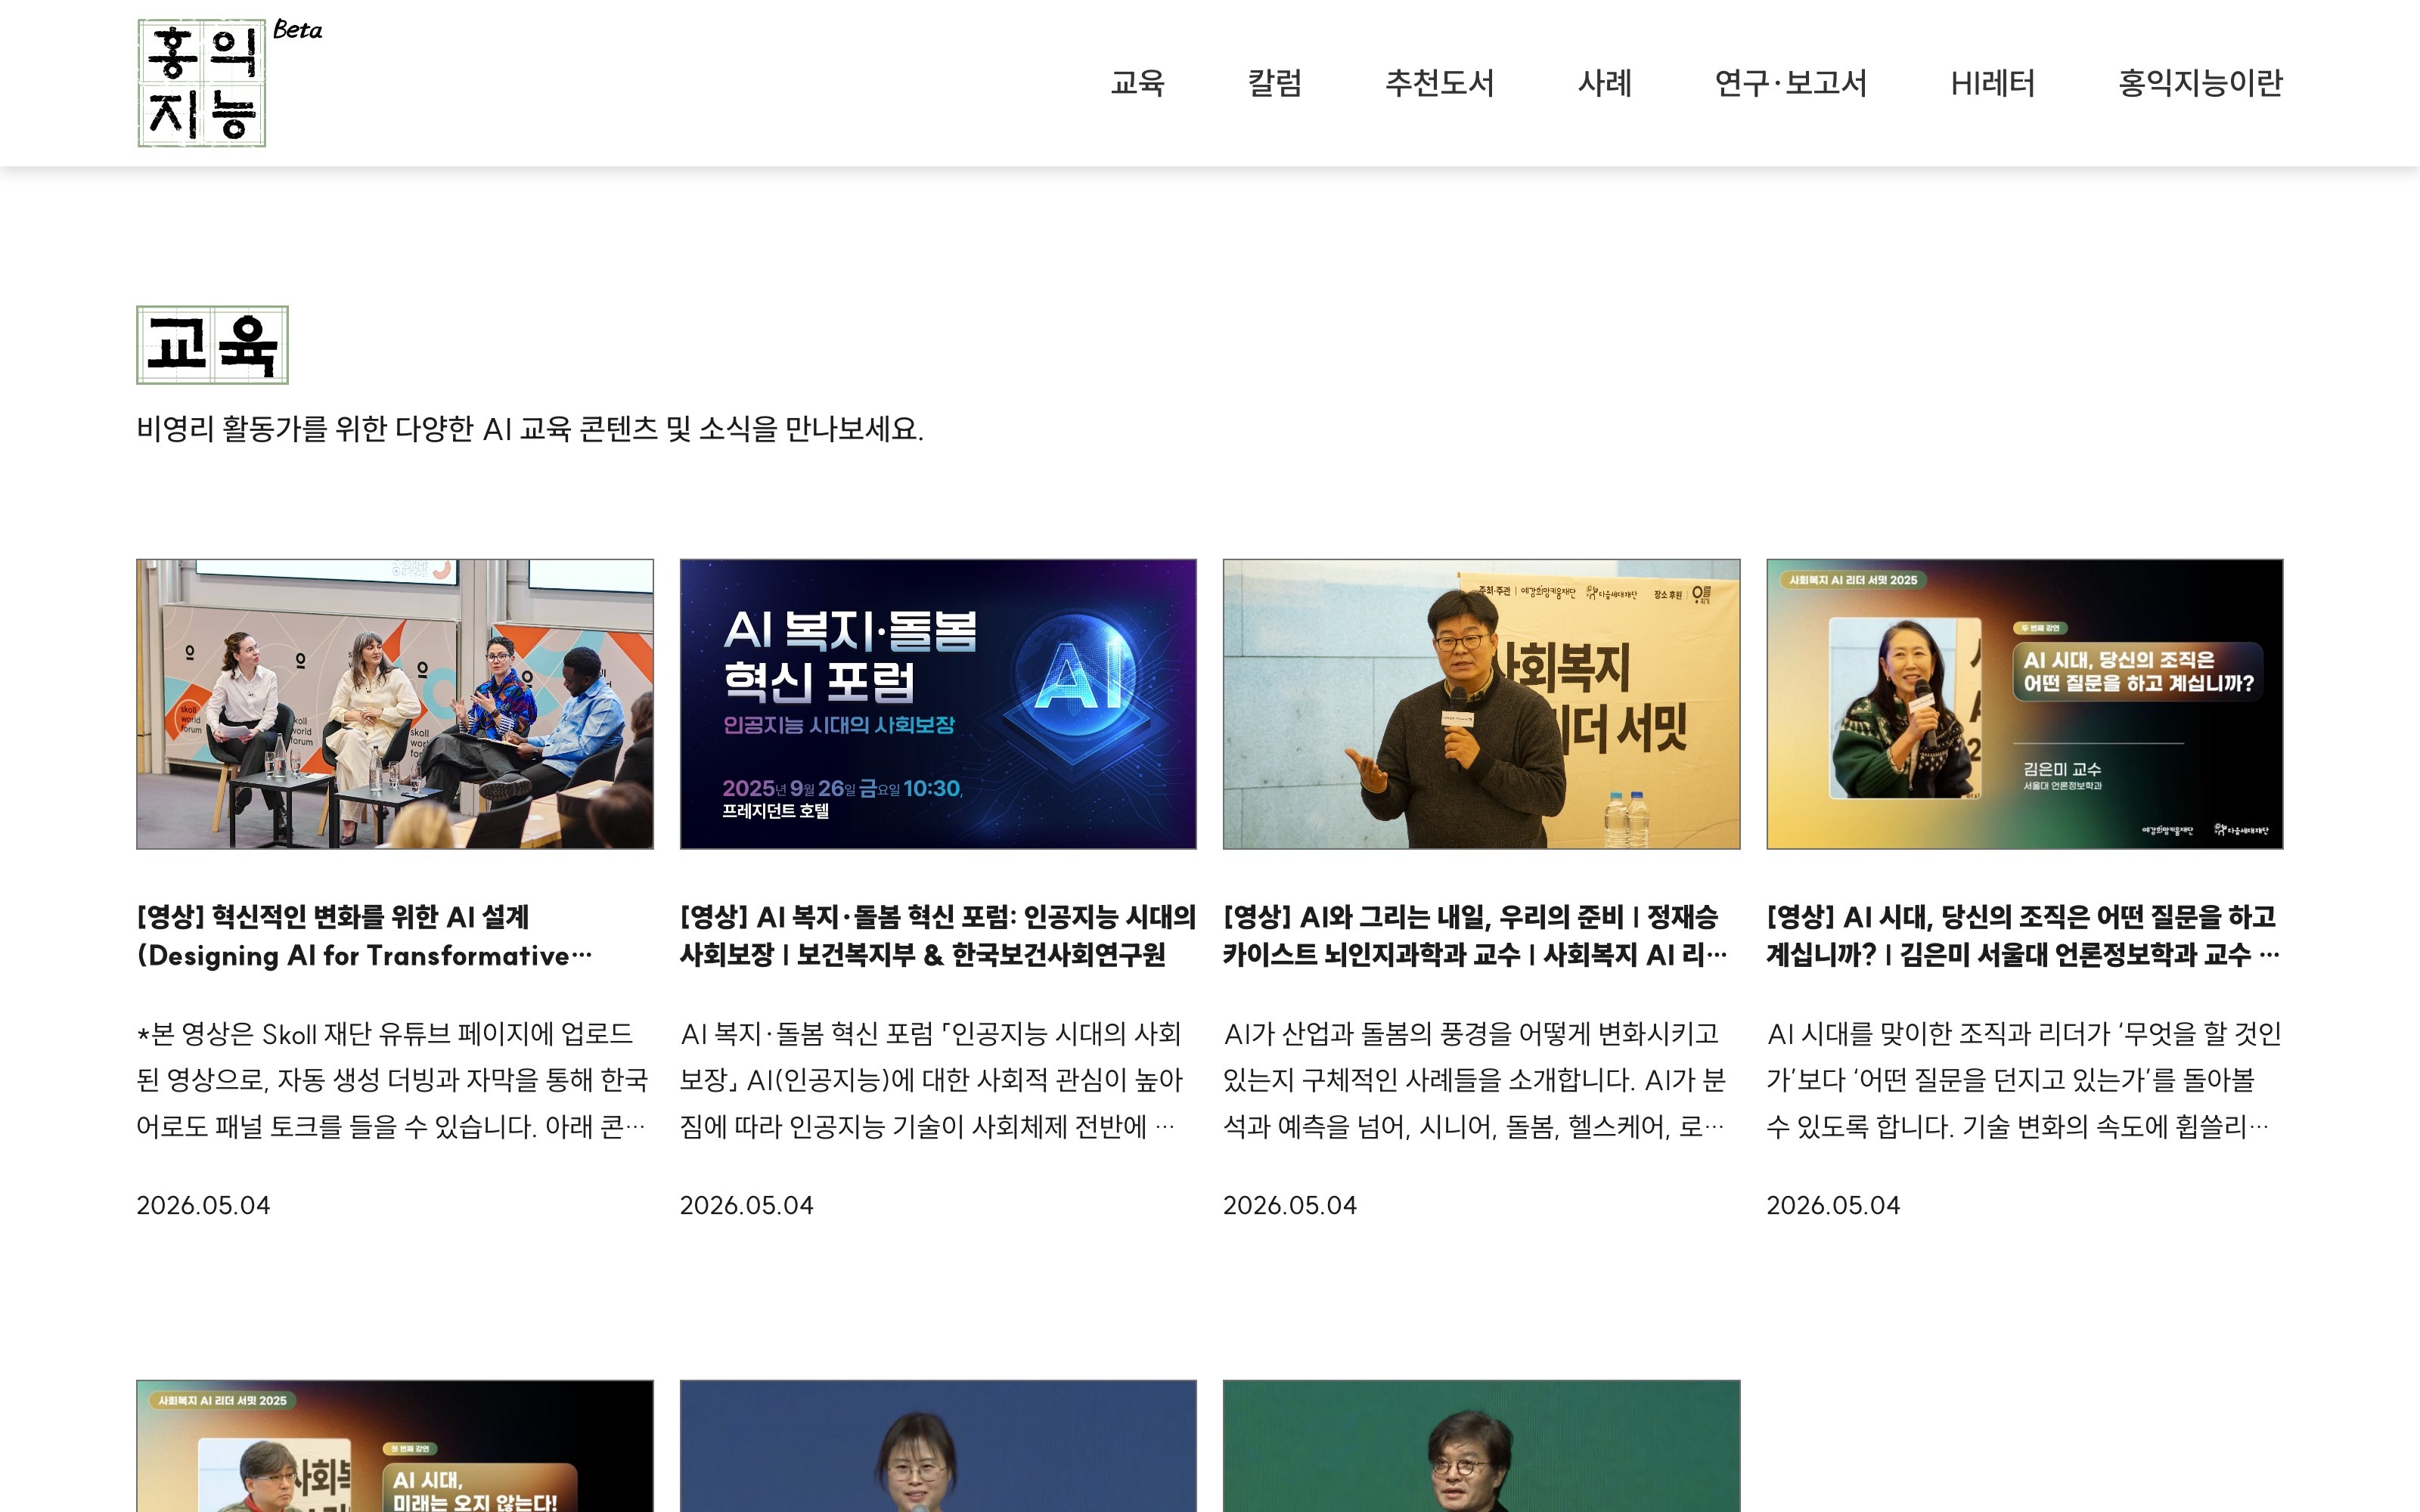The height and width of the screenshot is (1512, 2420).
Task: Click the 교육 section heading image
Action: pyautogui.click(x=212, y=345)
